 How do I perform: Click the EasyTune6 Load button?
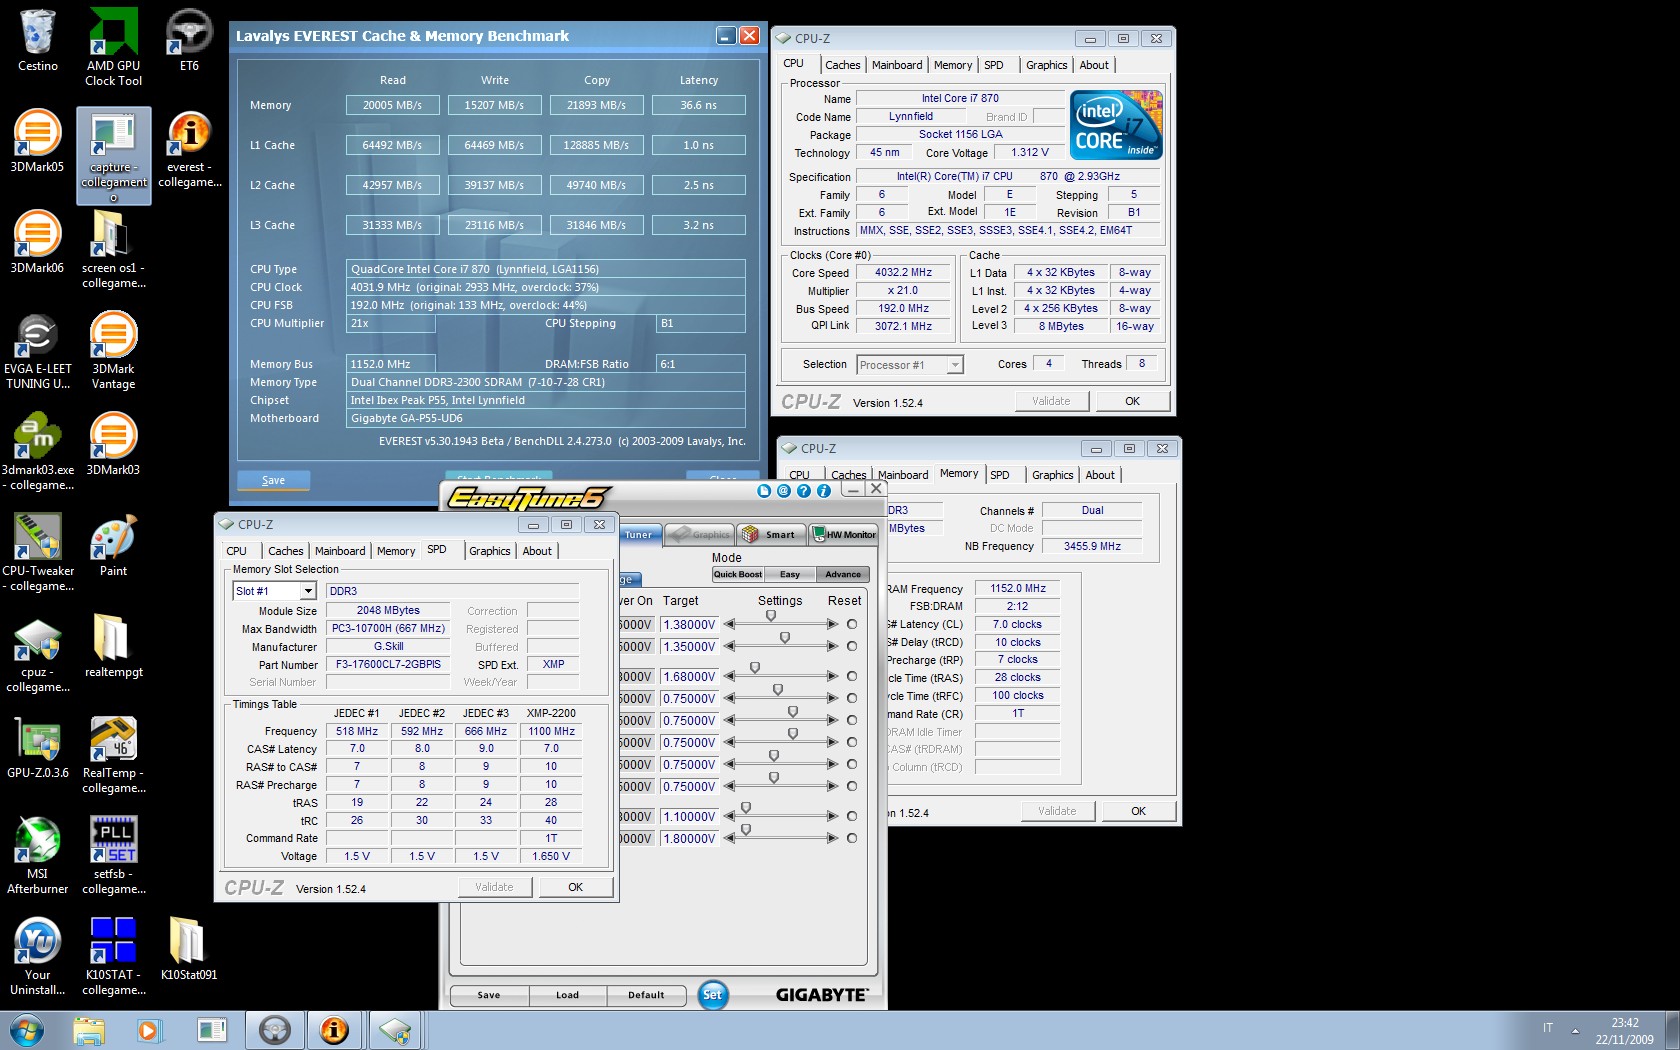[x=567, y=995]
